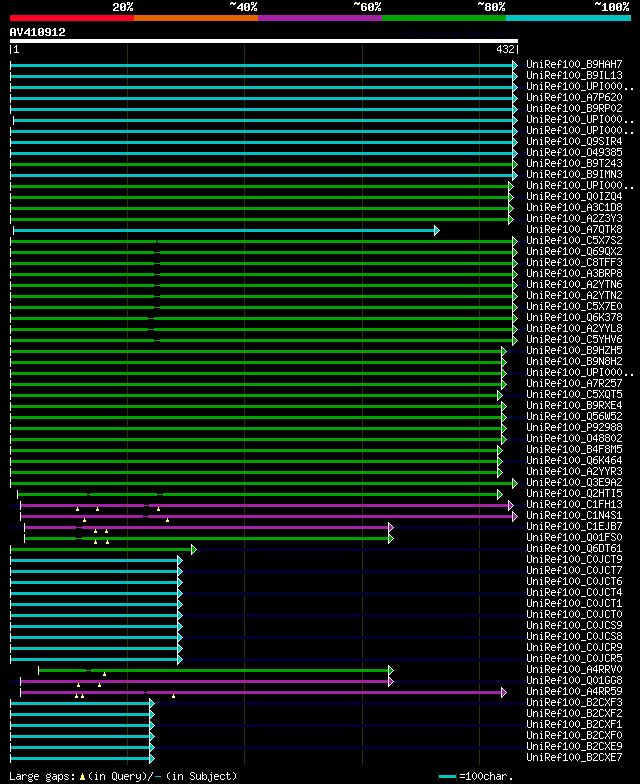The height and width of the screenshot is (784, 640).
Task: Select the AV410912 query name
Action: [x=38, y=32]
